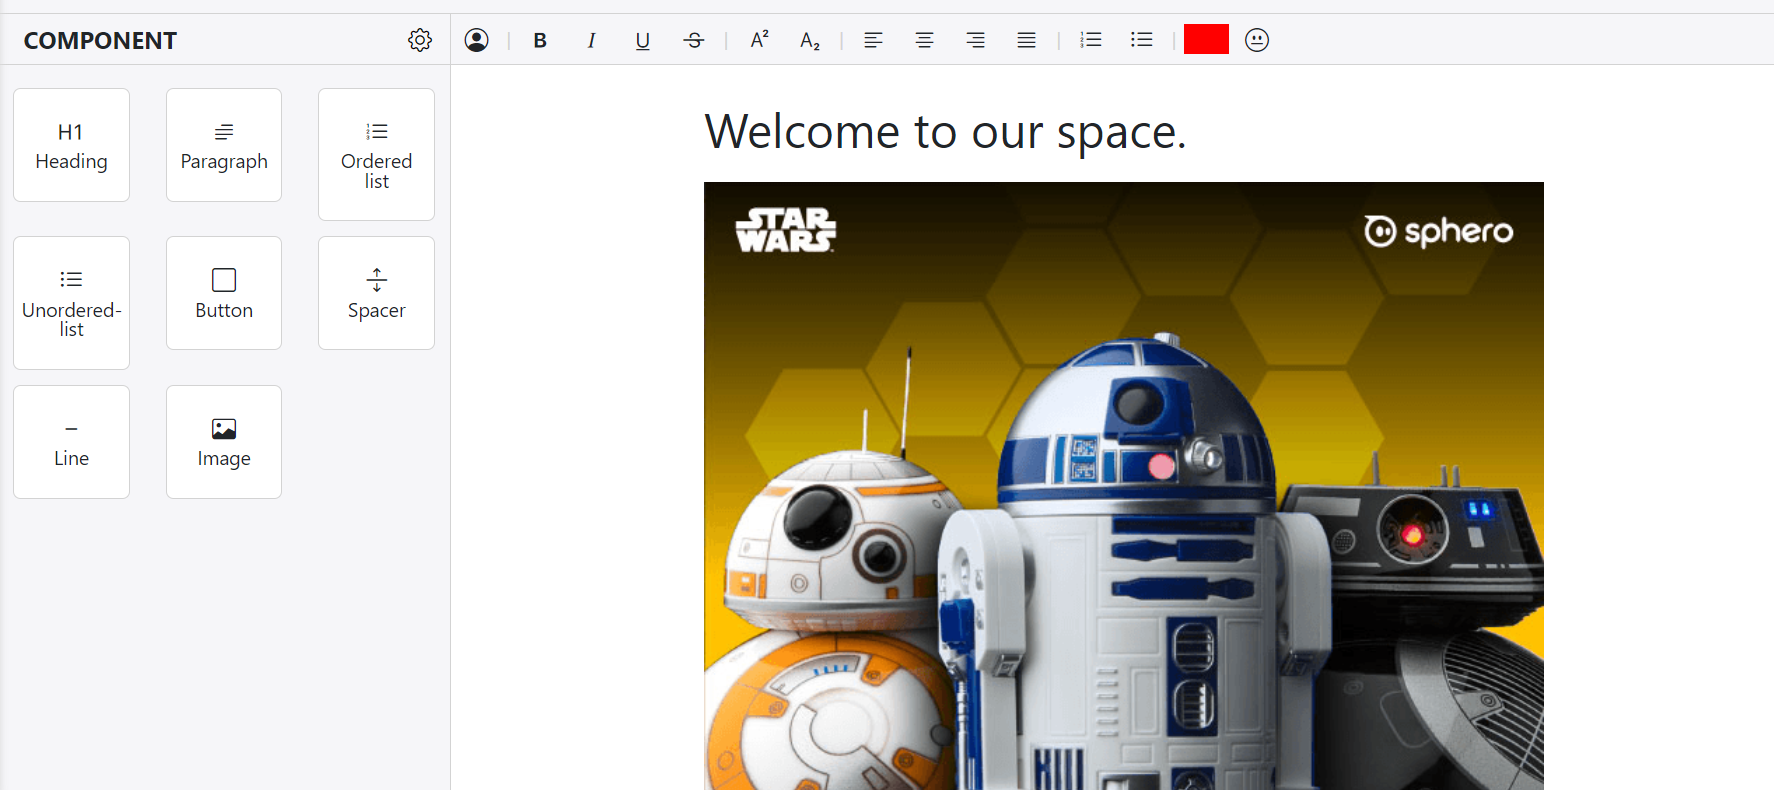Add an Unordered-list component
The height and width of the screenshot is (790, 1774).
[x=71, y=303]
